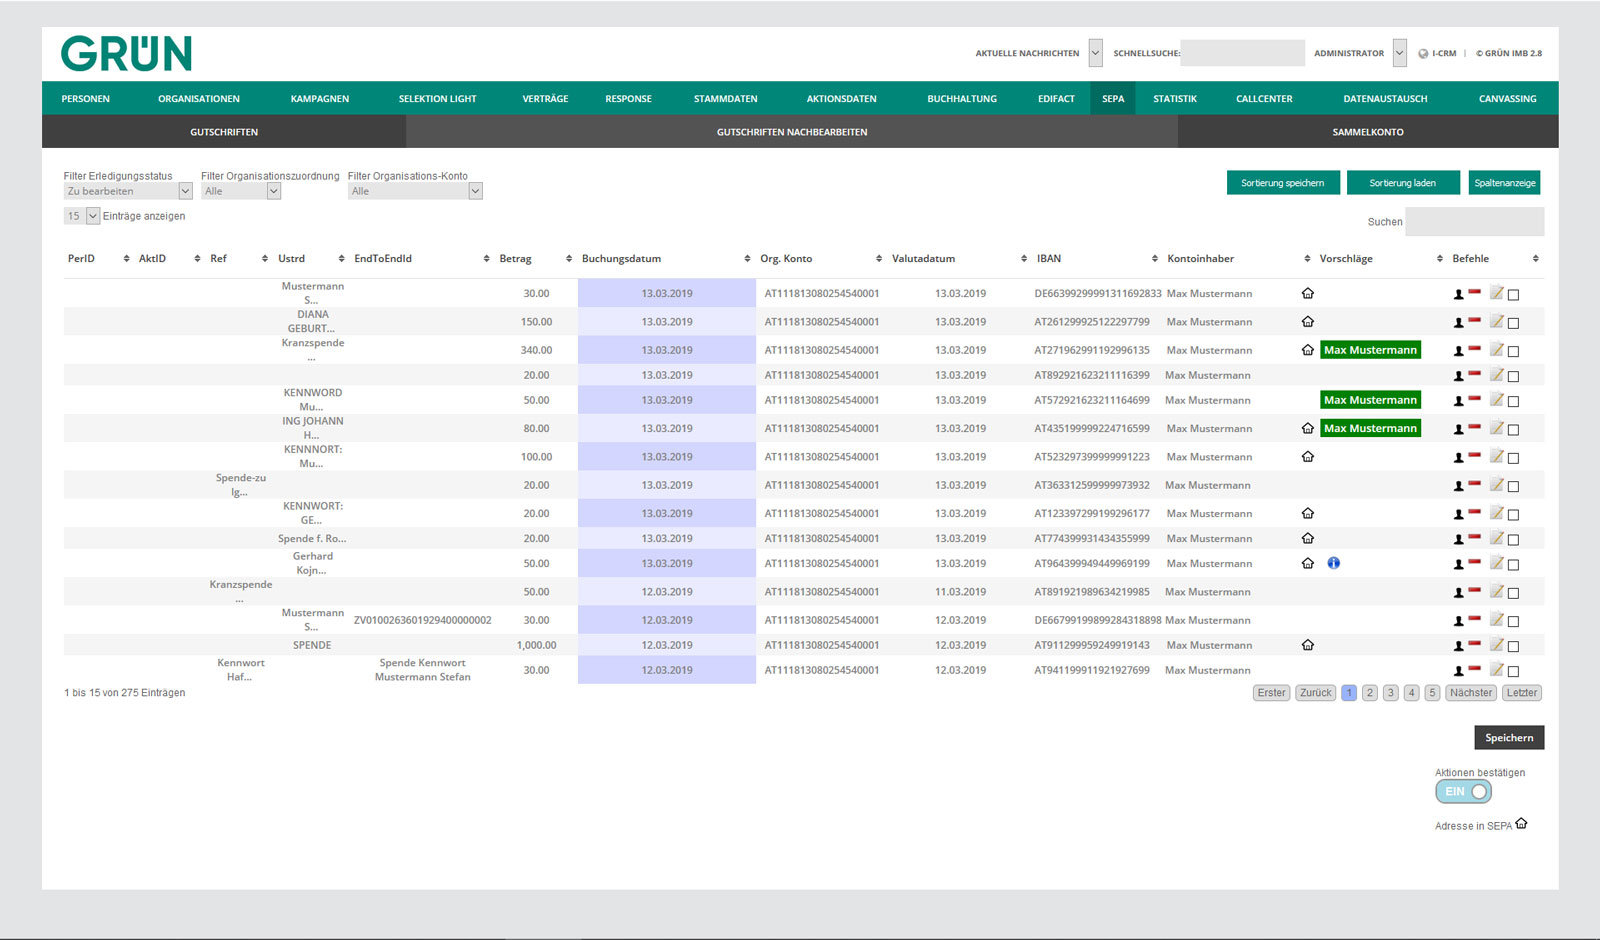Click the globe icon beside I-CRM

tap(1423, 54)
